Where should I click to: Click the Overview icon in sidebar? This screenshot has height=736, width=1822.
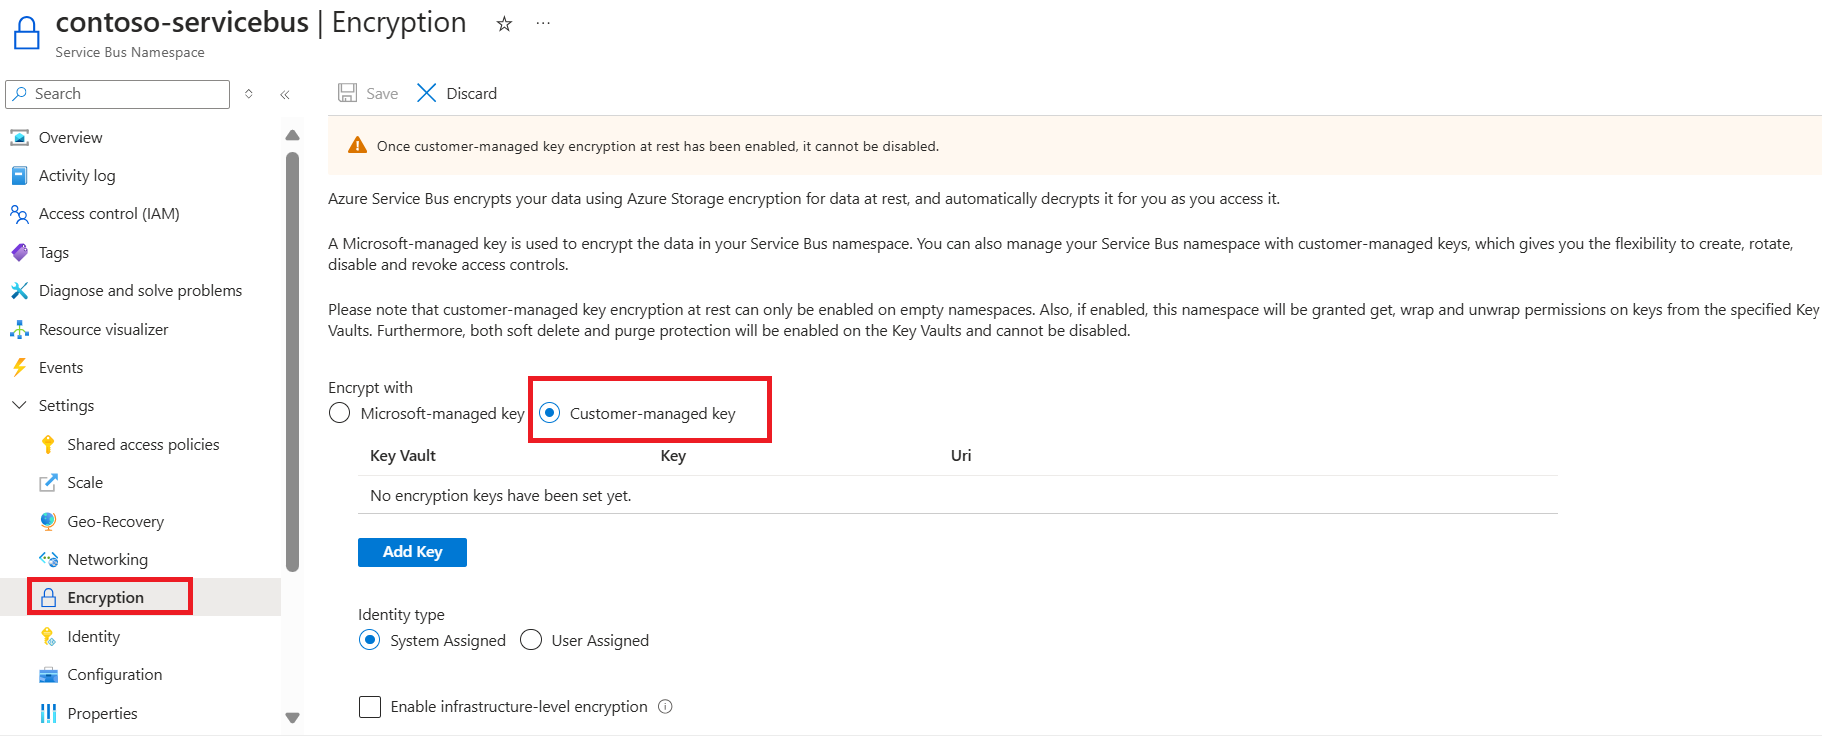(x=19, y=138)
